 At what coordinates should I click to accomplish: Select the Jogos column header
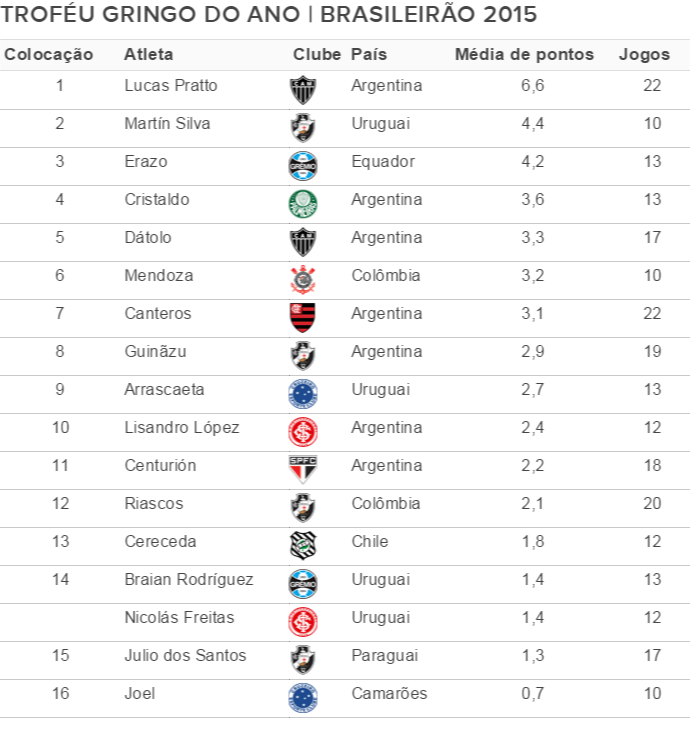(644, 54)
